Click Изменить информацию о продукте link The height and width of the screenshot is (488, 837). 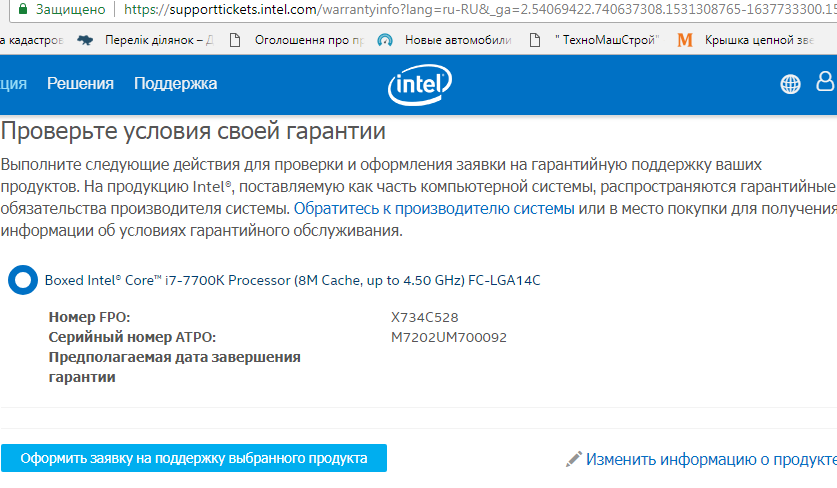pos(711,459)
